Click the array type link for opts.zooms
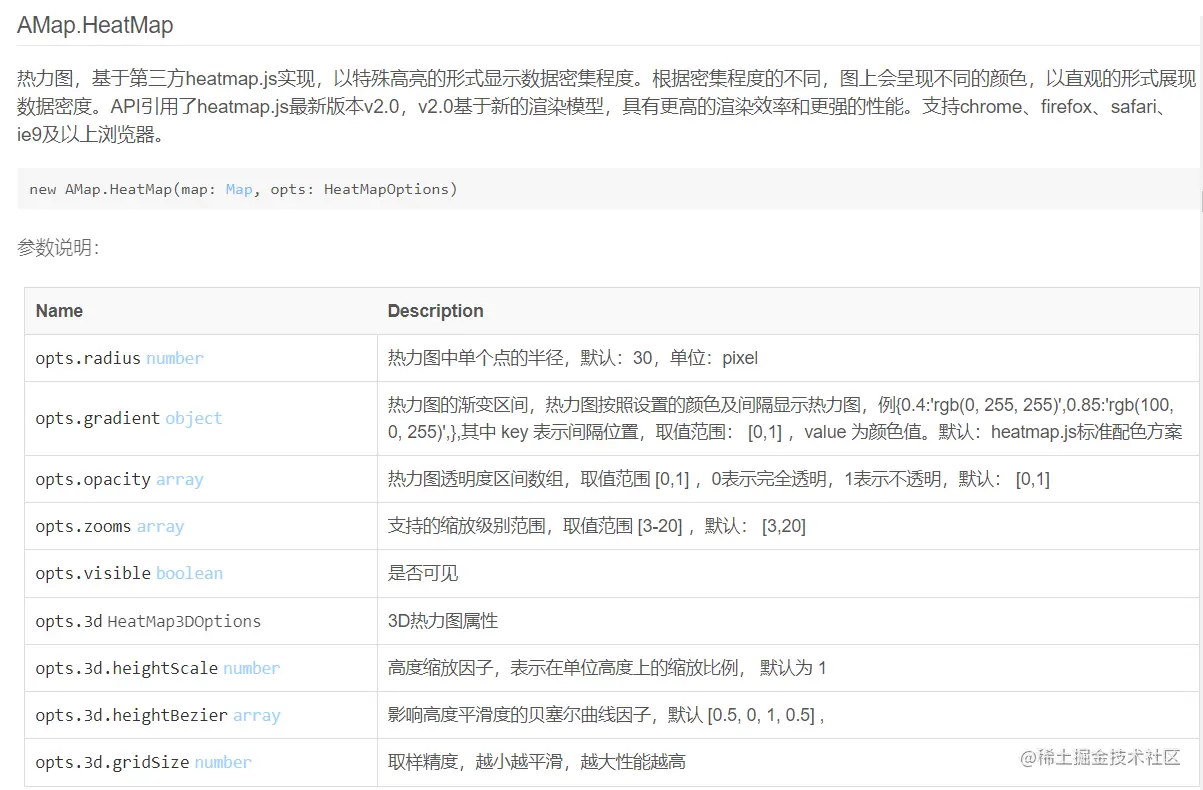 (160, 526)
